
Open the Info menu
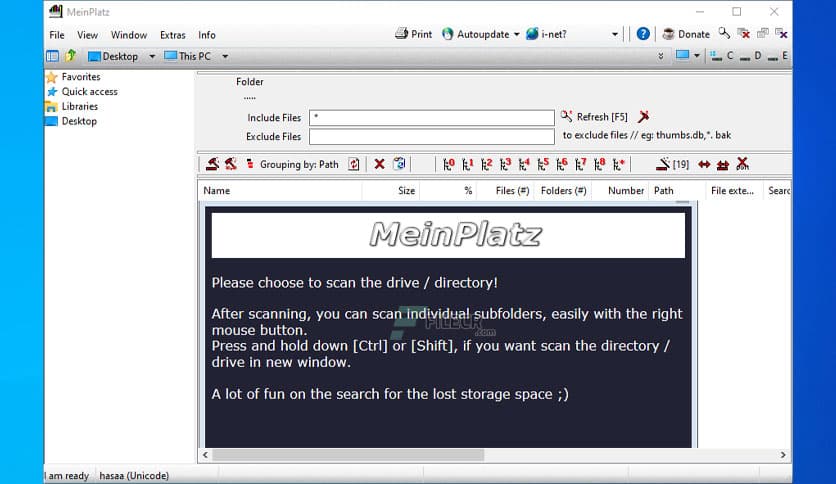tap(207, 35)
